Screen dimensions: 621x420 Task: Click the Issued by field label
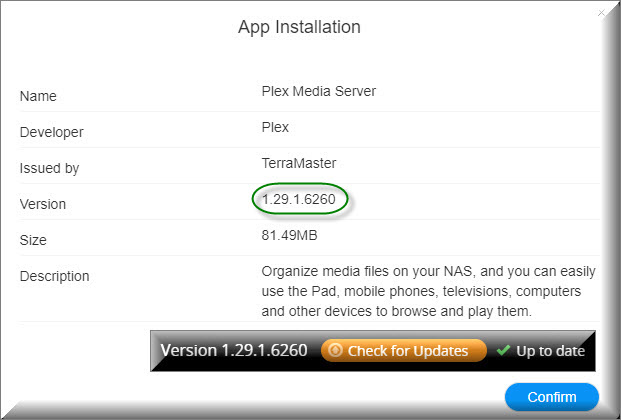pos(47,168)
